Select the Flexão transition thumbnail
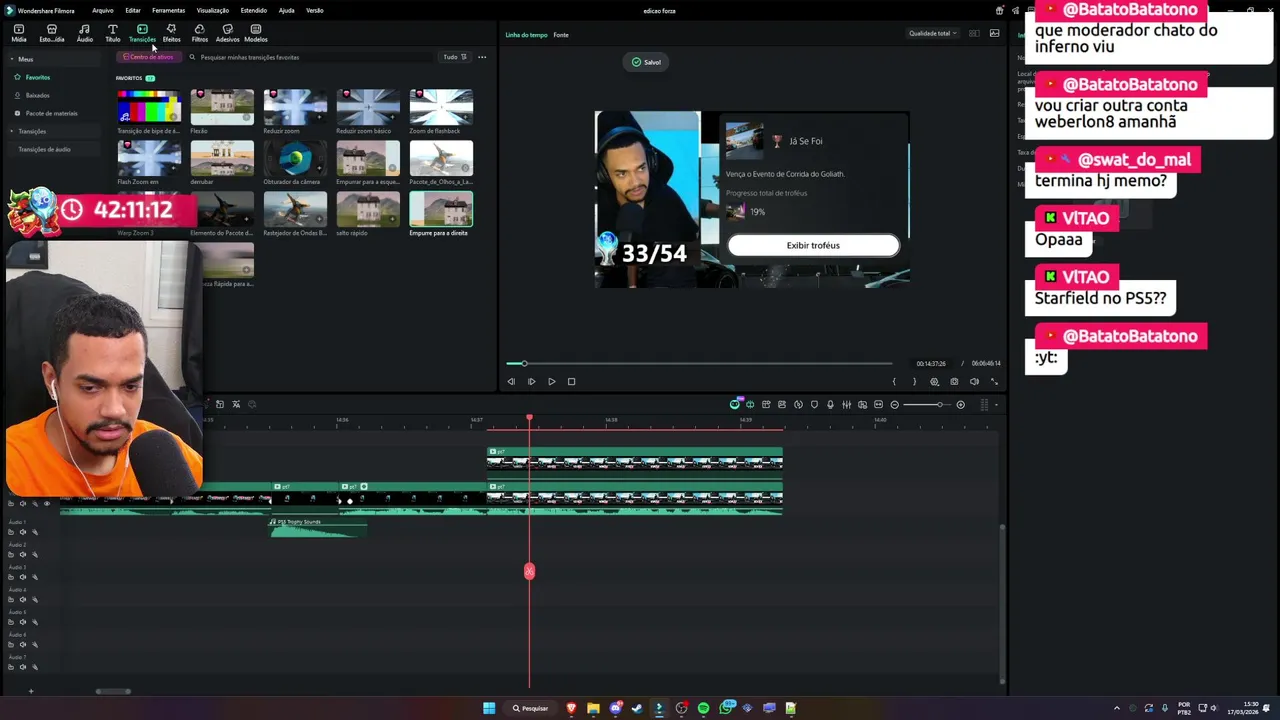 [222, 108]
